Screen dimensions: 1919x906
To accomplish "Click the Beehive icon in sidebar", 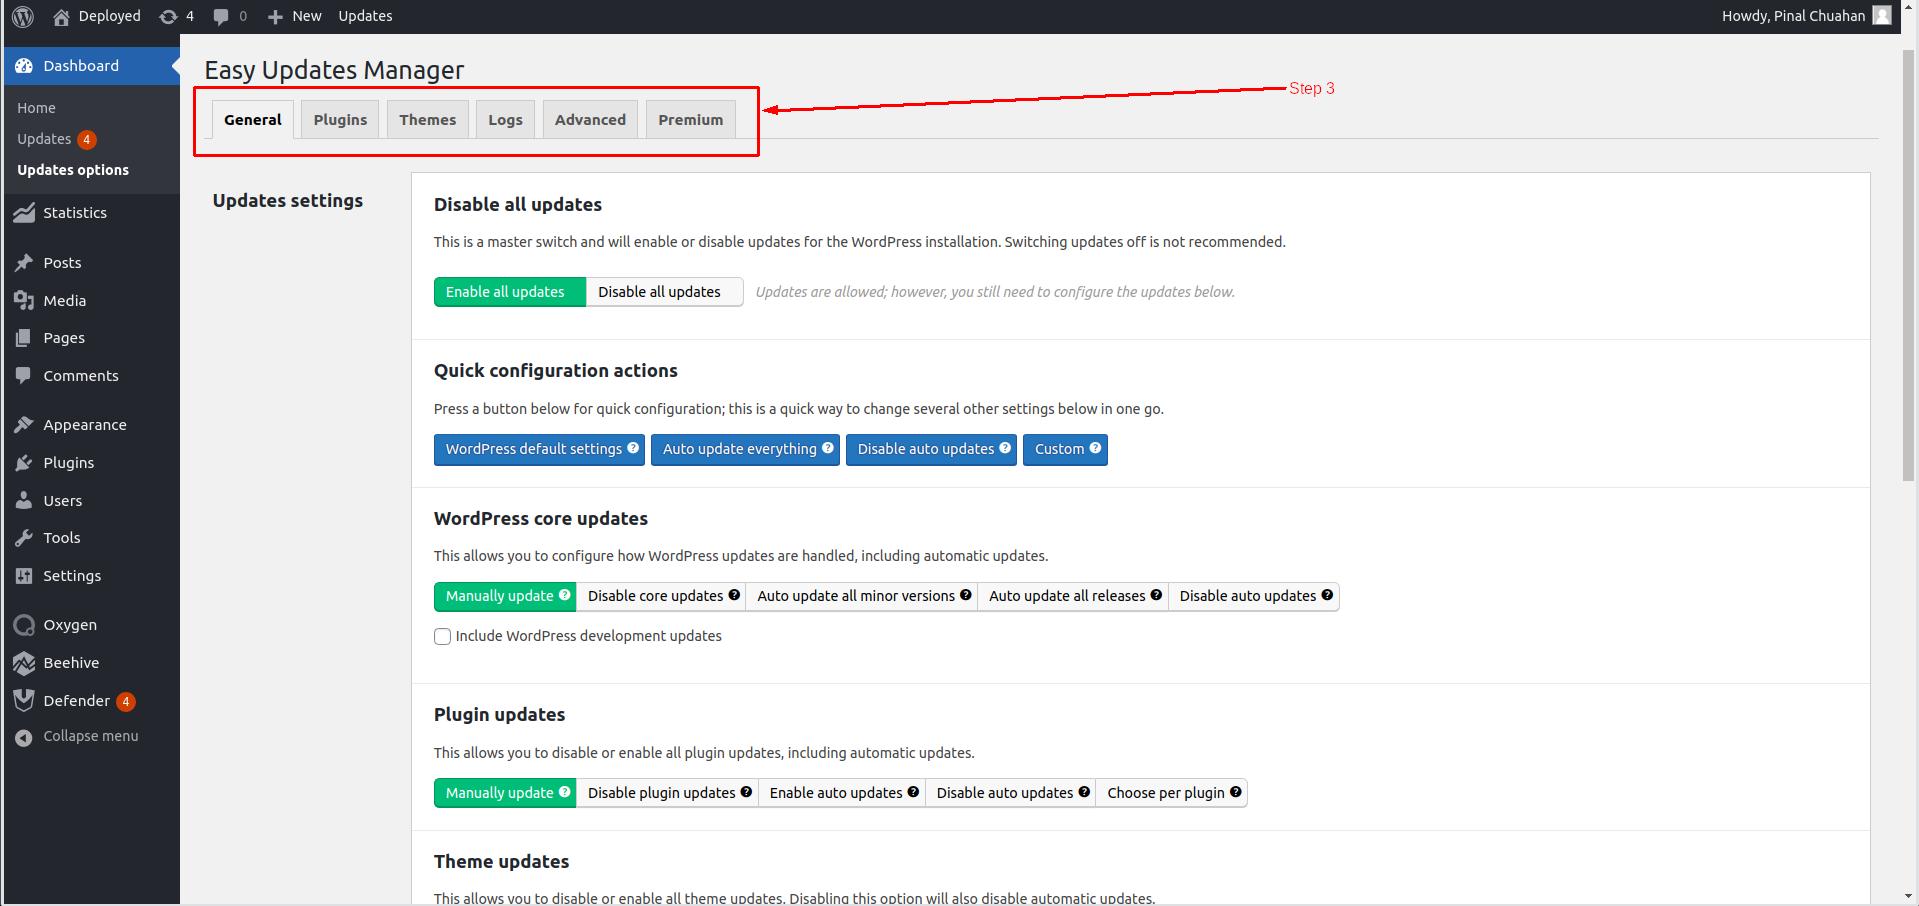I will (x=24, y=663).
